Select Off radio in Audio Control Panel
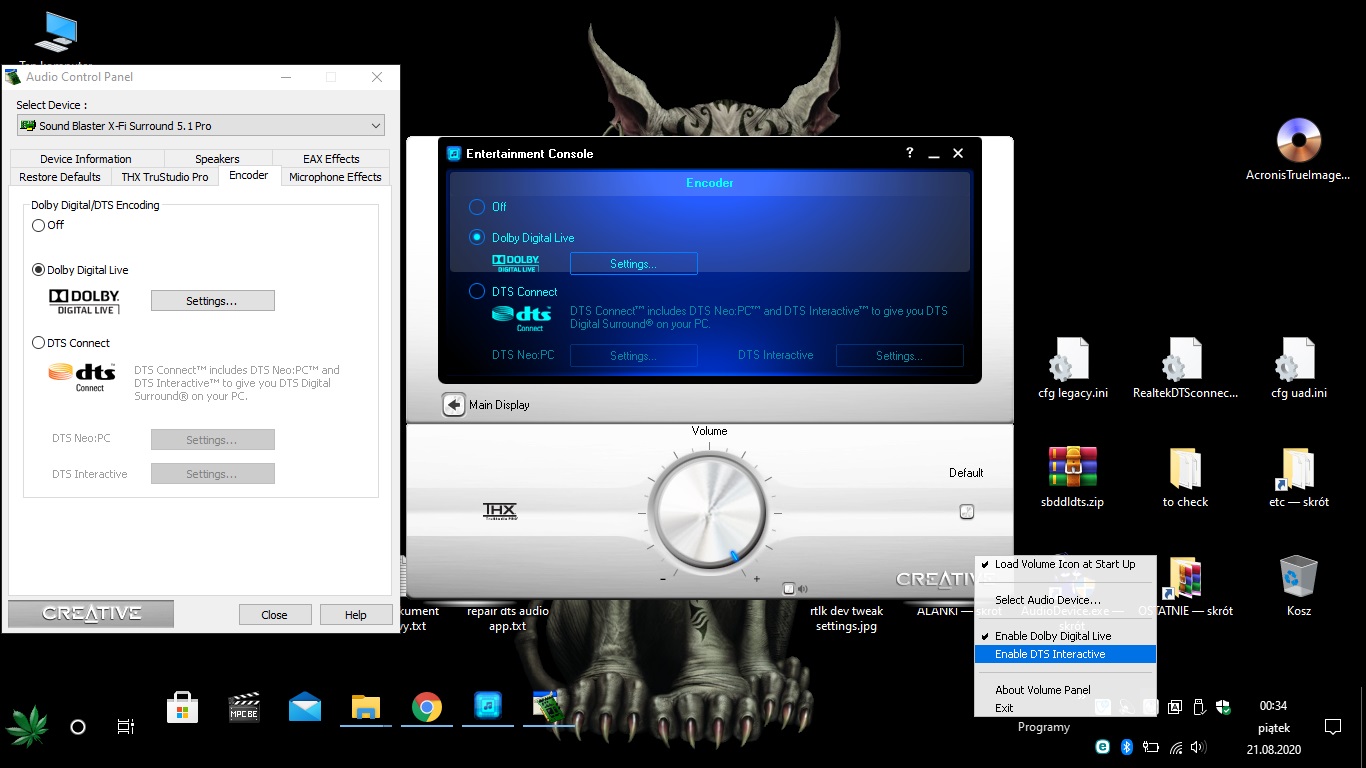 [x=39, y=225]
